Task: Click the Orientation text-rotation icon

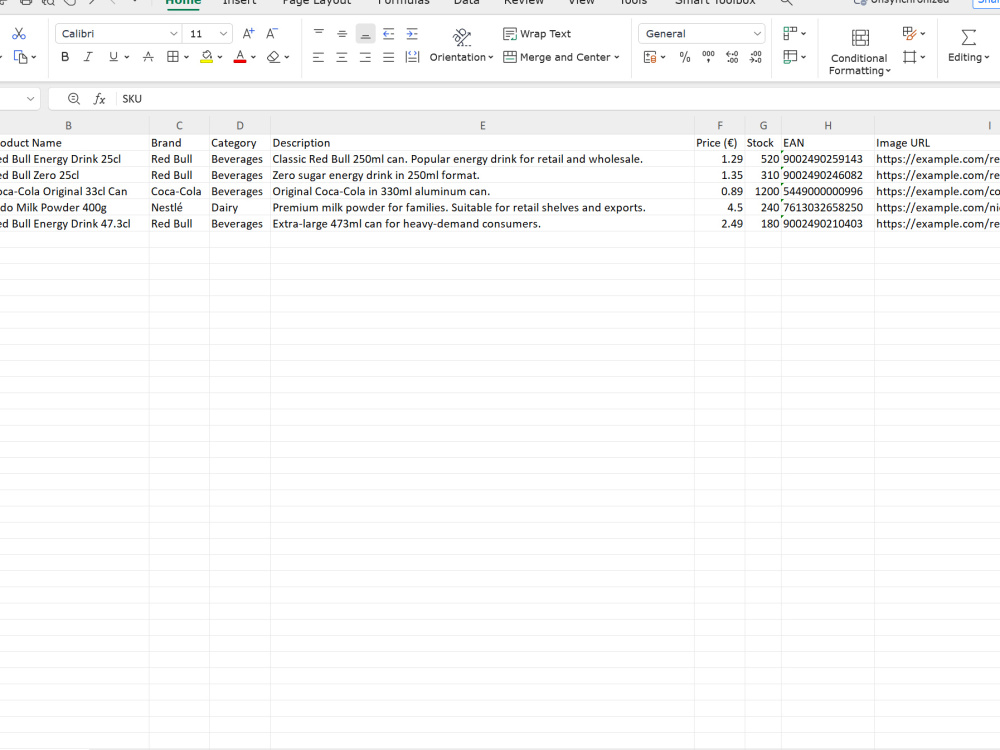Action: (462, 37)
